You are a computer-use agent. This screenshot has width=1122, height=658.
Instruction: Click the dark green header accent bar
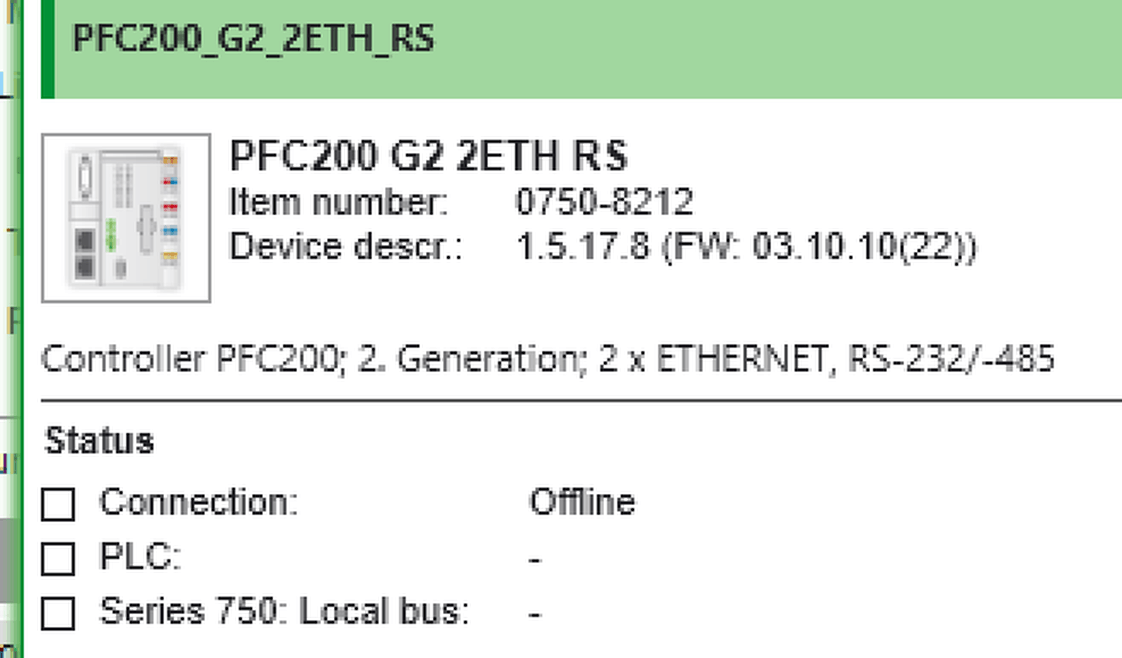[x=48, y=49]
